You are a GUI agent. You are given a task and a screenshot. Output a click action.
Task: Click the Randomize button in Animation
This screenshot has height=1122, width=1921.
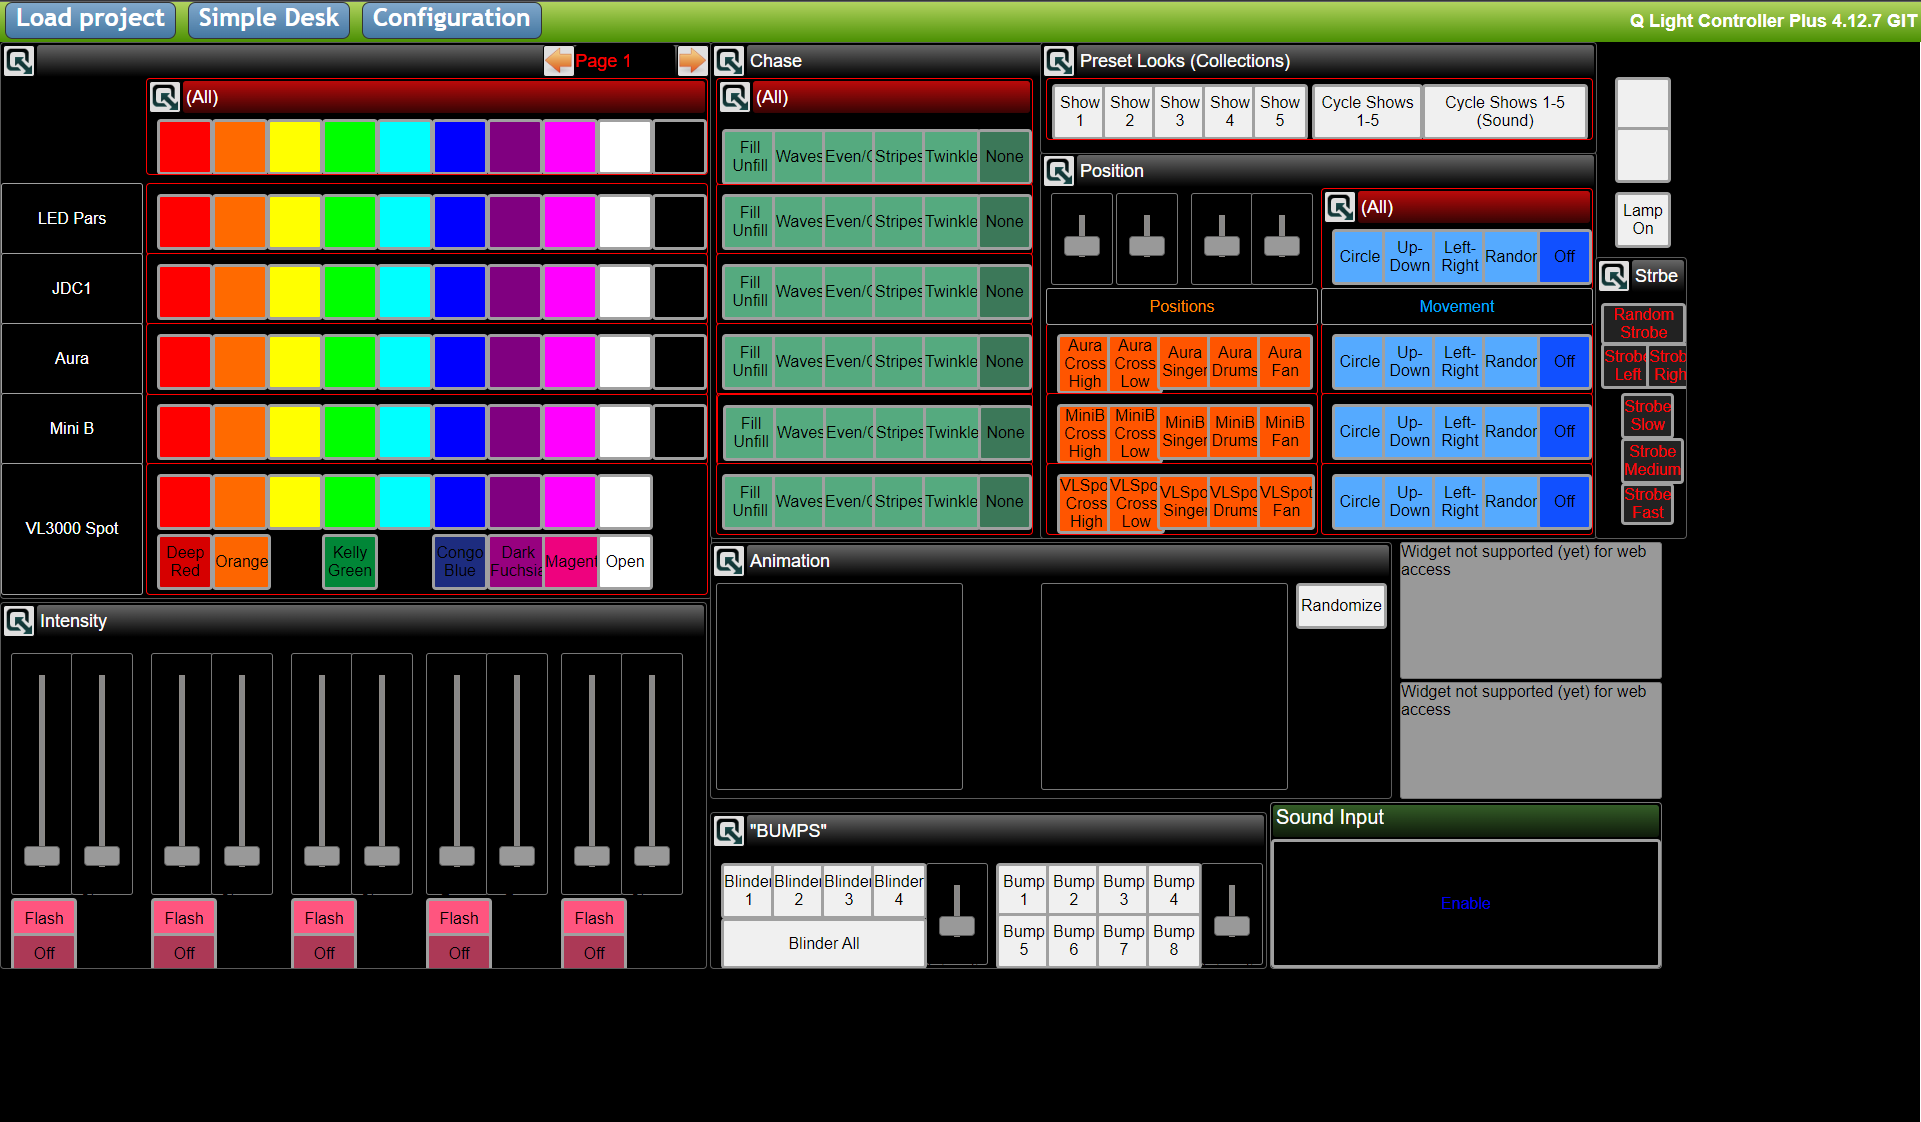click(1339, 606)
